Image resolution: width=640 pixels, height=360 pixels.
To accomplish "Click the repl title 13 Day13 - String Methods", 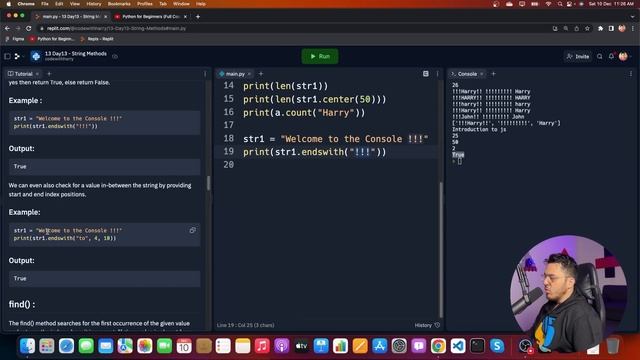I will point(76,53).
